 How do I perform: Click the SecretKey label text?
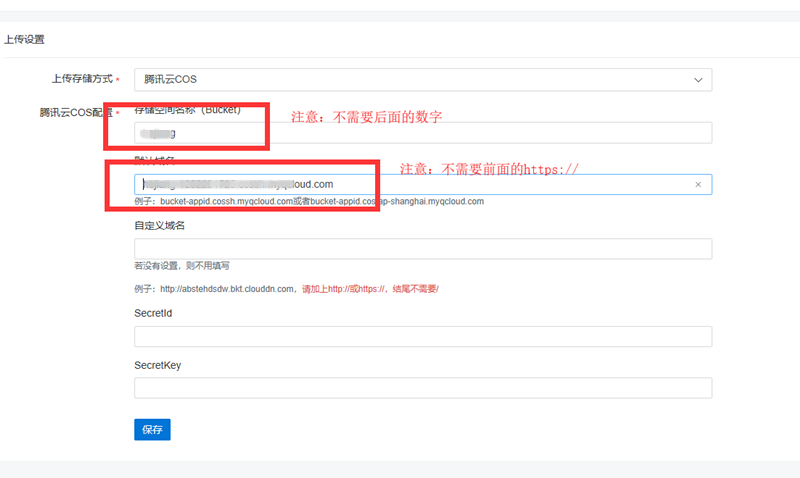tap(158, 365)
